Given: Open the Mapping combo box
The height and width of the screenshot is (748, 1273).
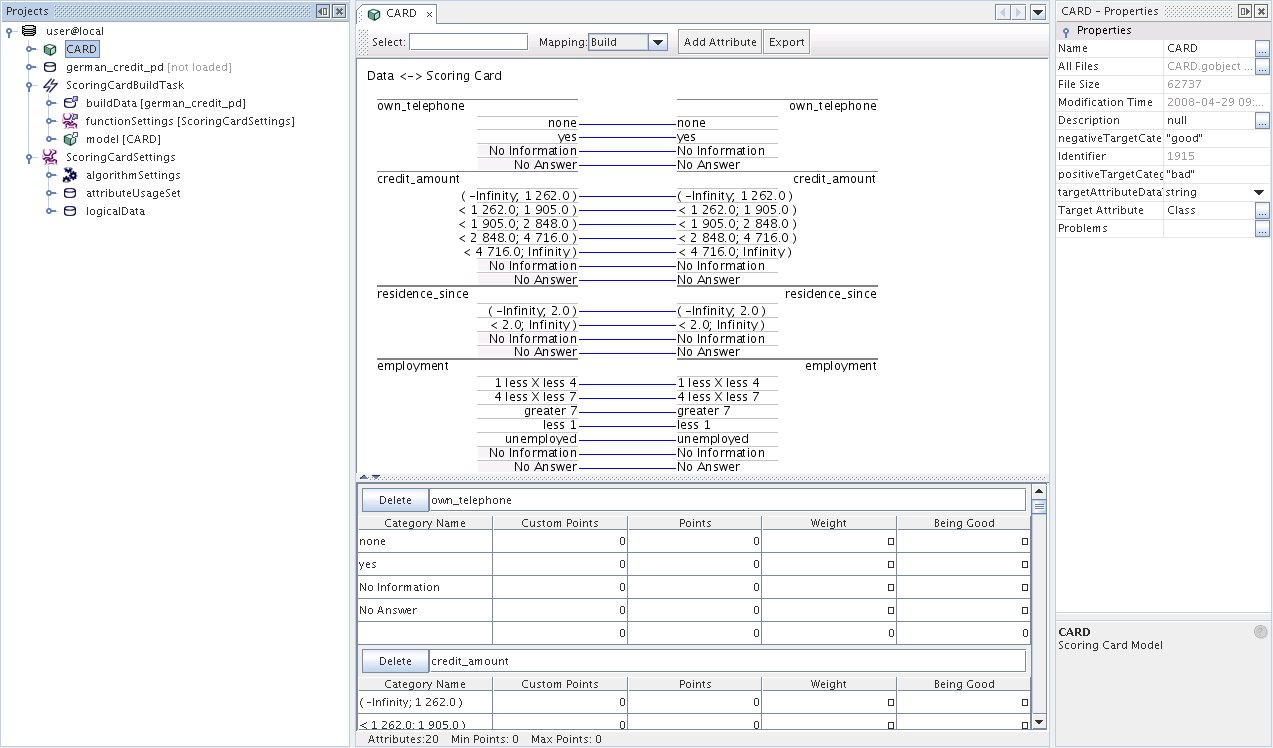Looking at the screenshot, I should coord(657,42).
